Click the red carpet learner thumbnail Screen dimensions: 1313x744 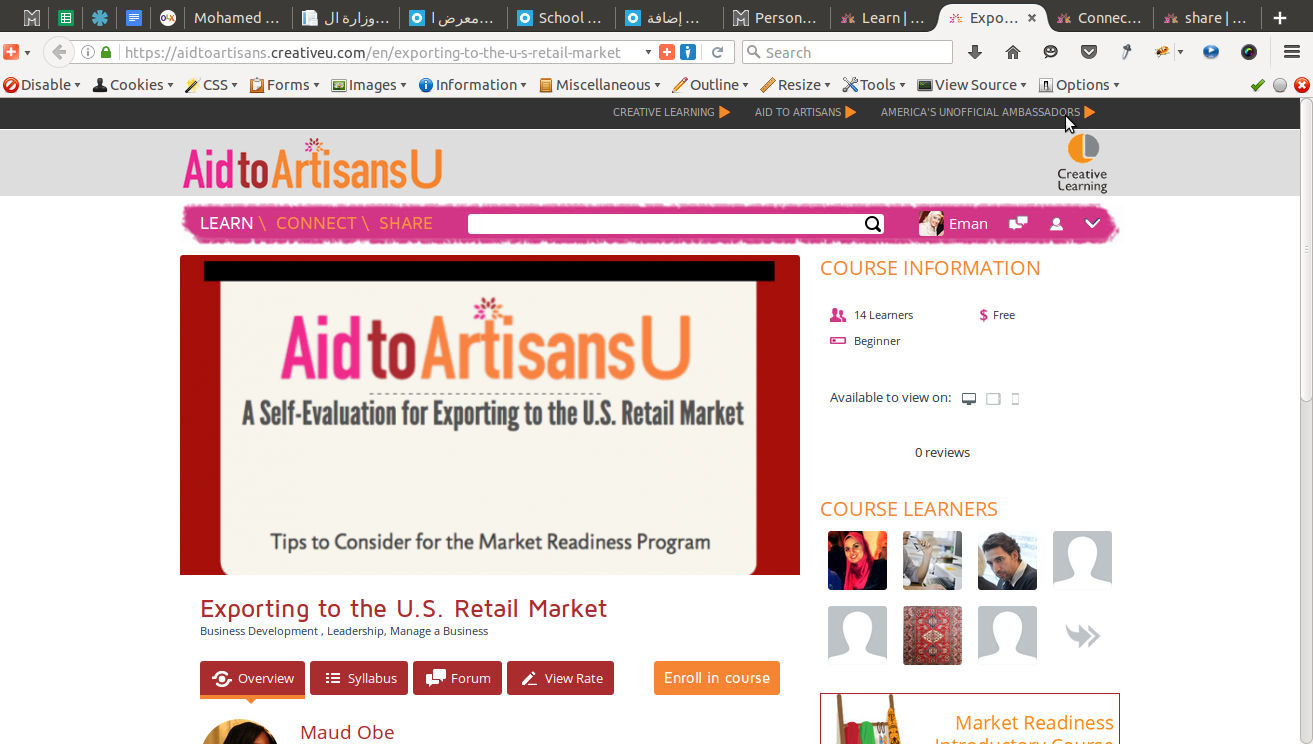[x=932, y=636]
